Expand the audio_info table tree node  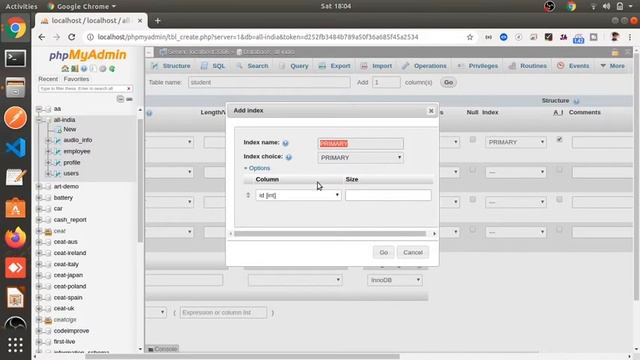point(48,140)
